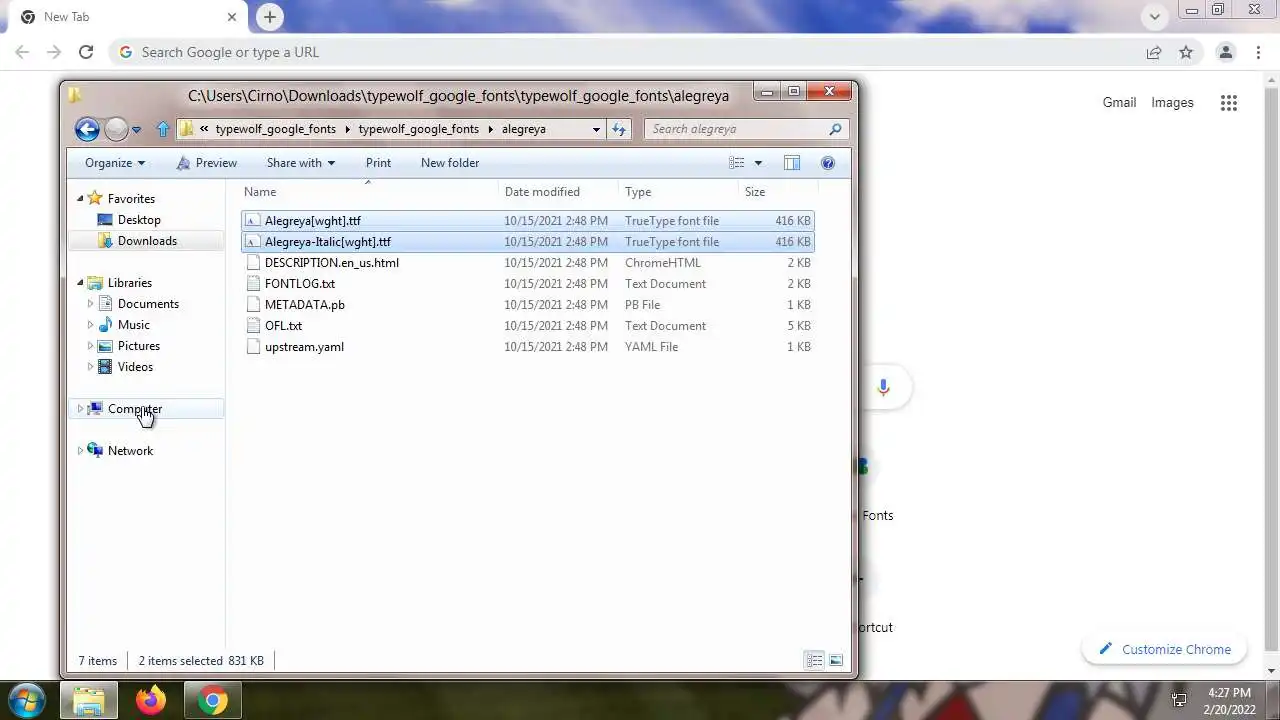The height and width of the screenshot is (720, 1280).
Task: Select the Alegreya-Italic[wght].ttf file
Action: (x=528, y=242)
